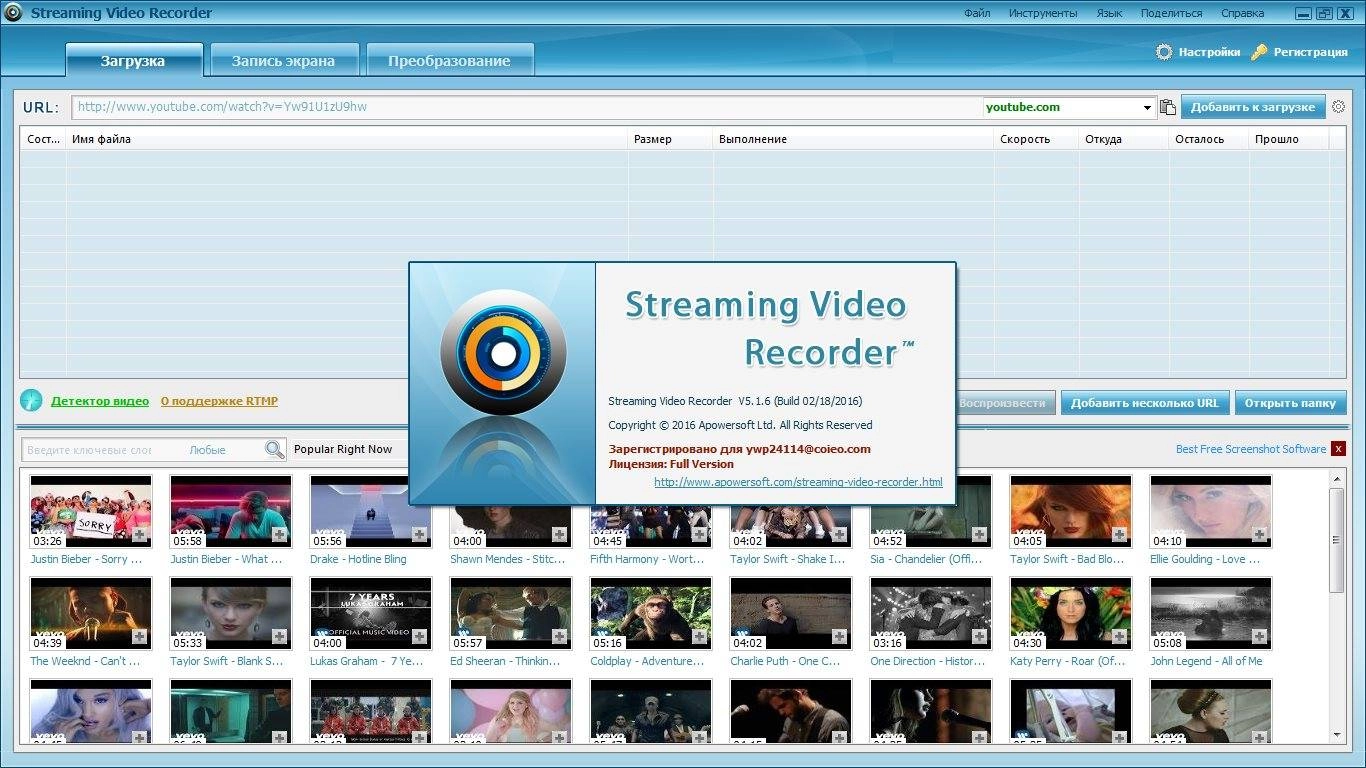Open the Справка menu
This screenshot has height=768, width=1366.
pyautogui.click(x=1242, y=13)
